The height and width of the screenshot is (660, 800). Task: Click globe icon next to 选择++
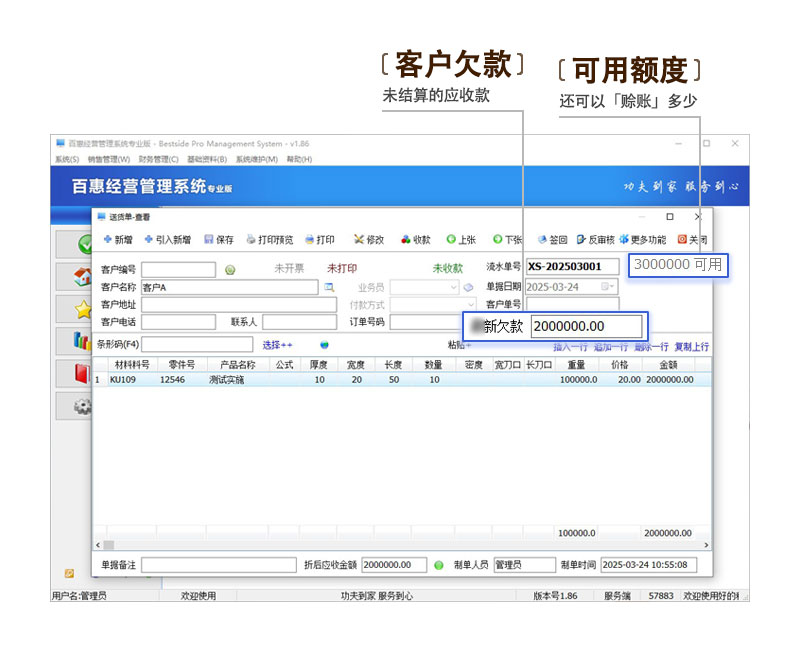[324, 345]
